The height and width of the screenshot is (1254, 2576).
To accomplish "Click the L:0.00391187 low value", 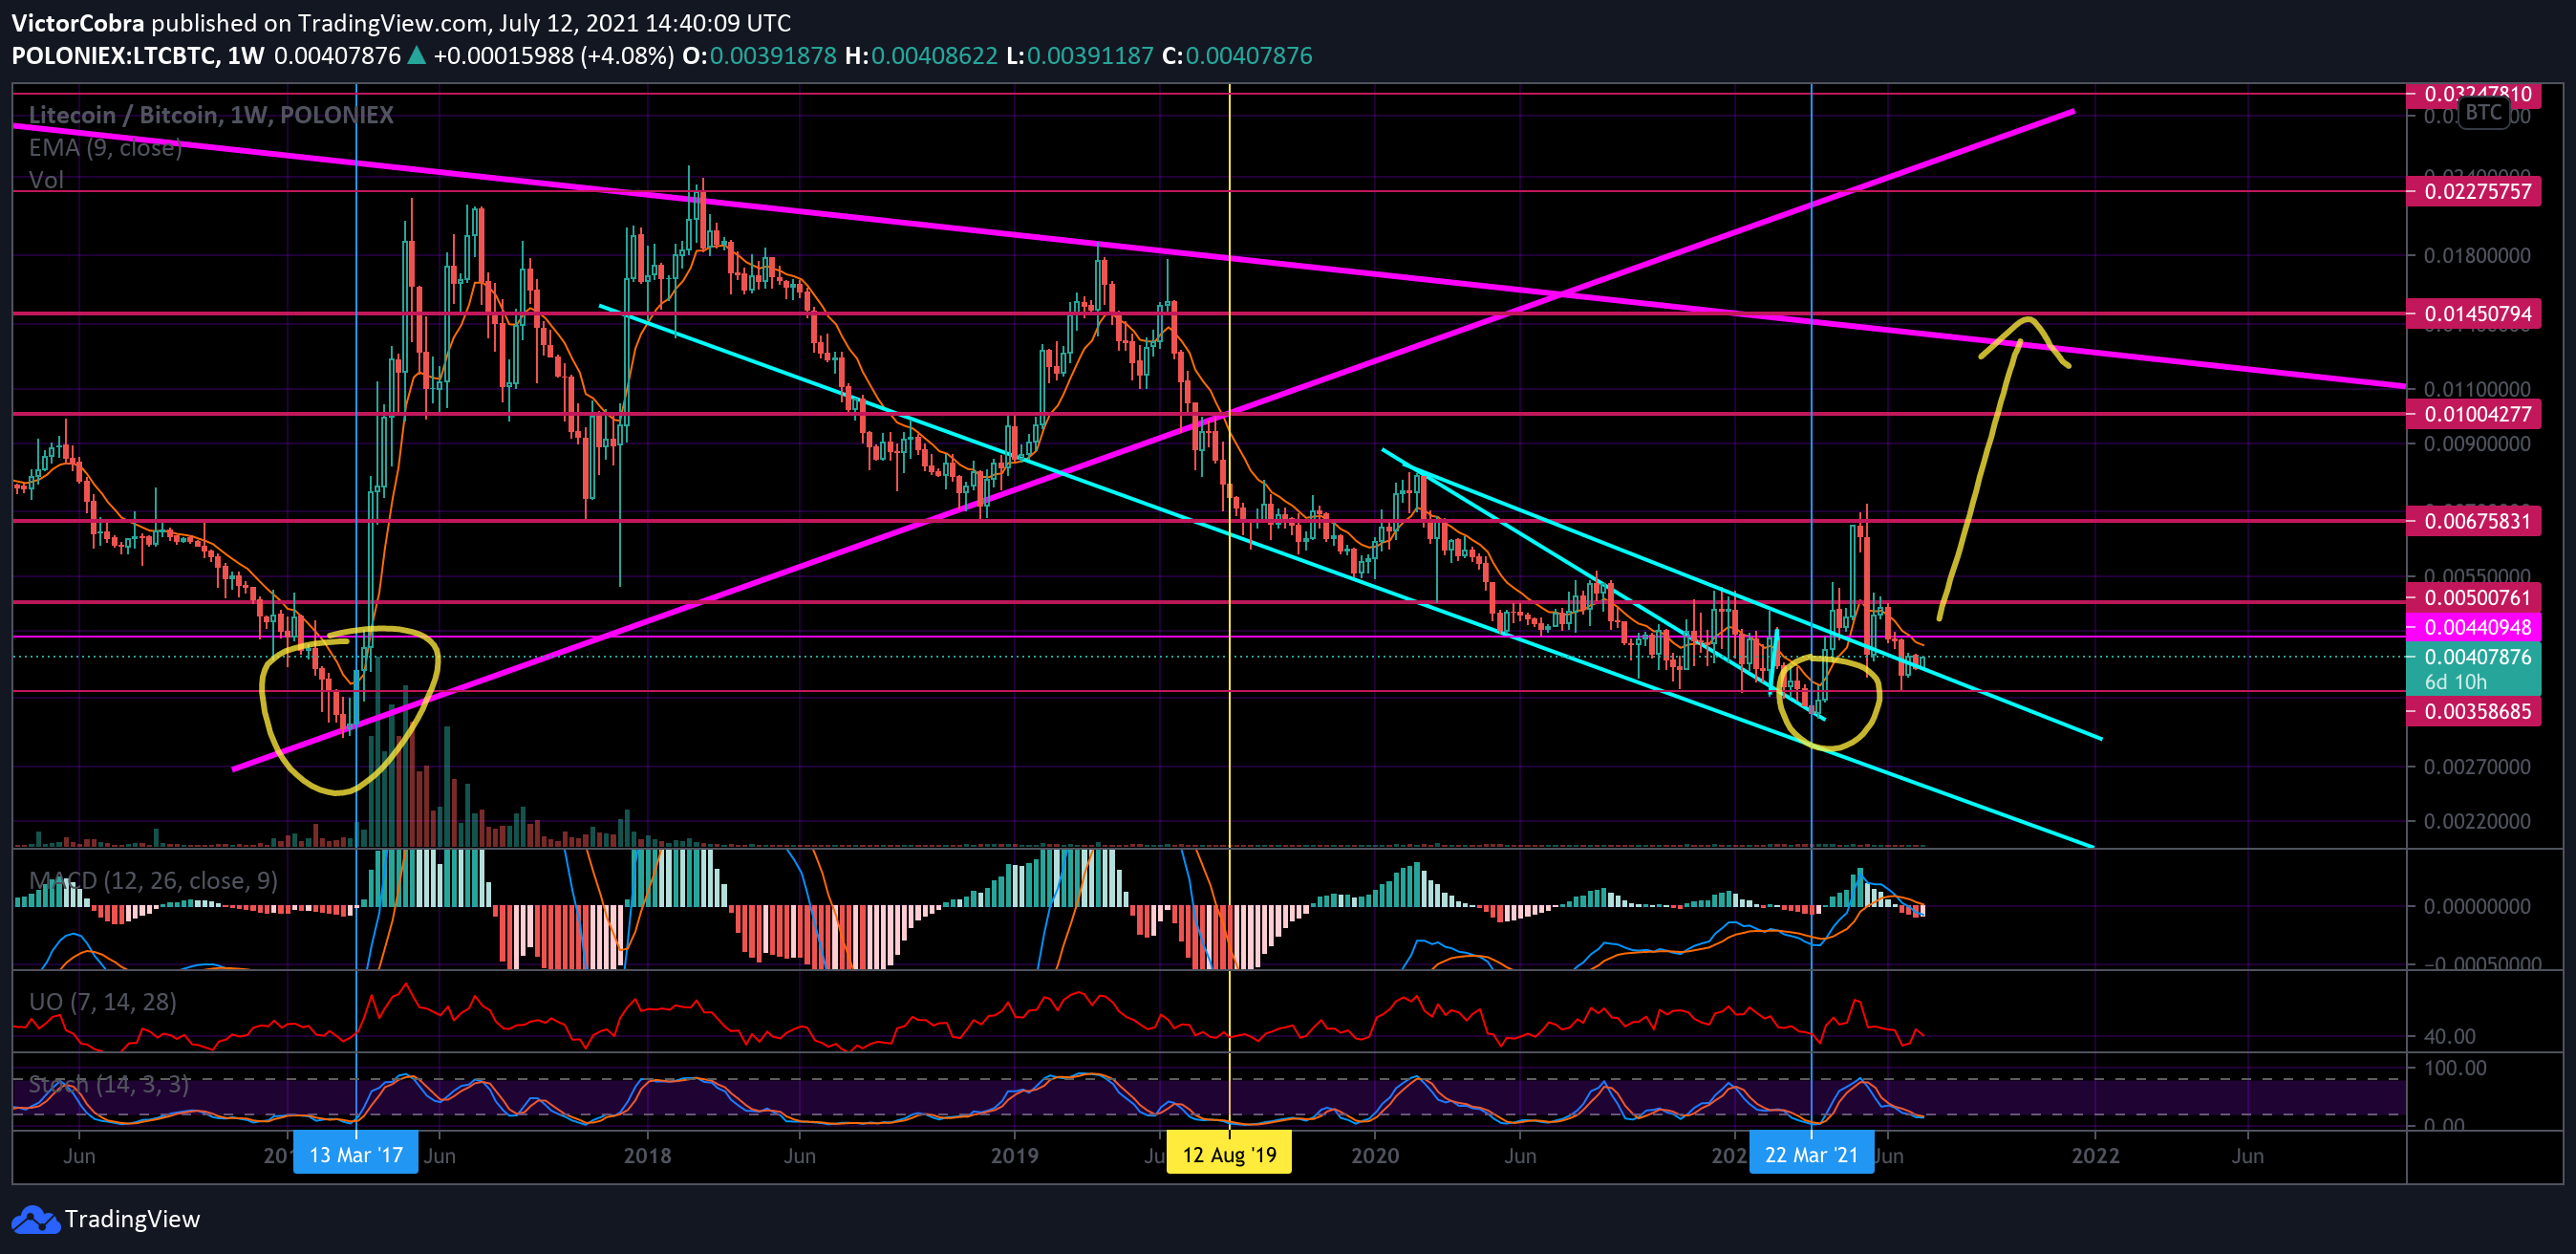I will tap(1079, 56).
